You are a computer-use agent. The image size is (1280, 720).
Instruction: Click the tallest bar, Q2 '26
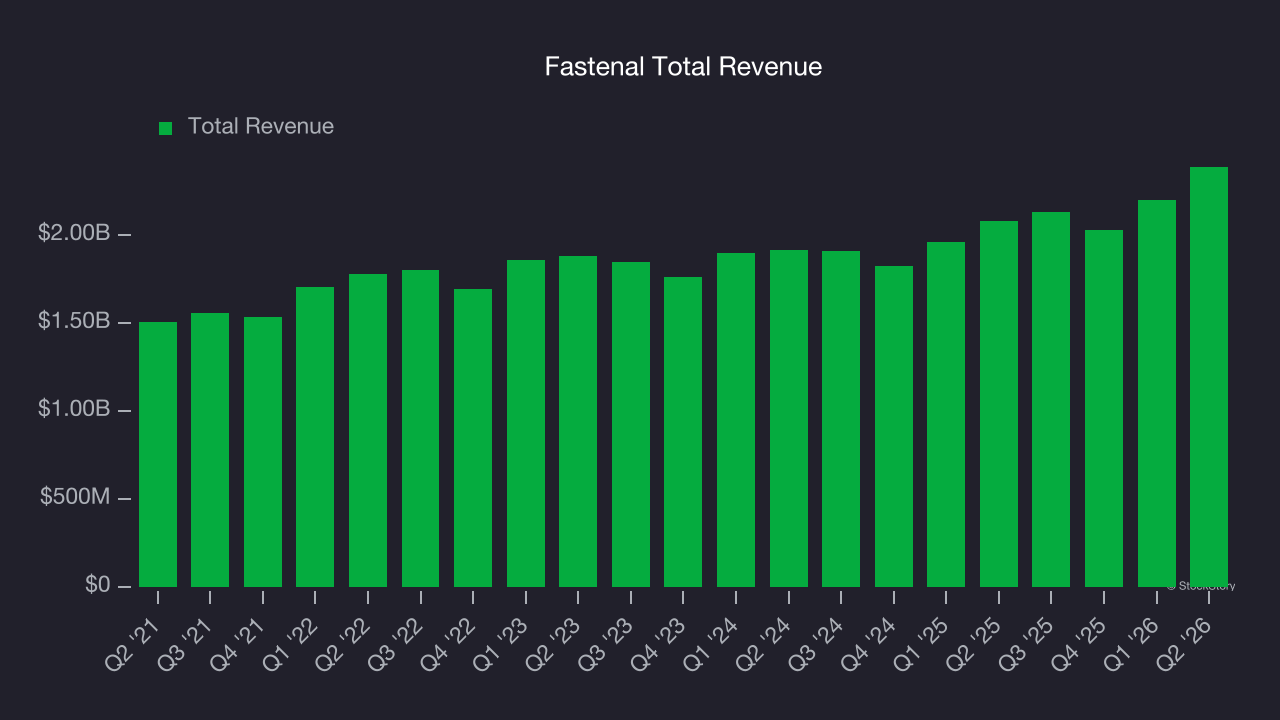pyautogui.click(x=1209, y=377)
